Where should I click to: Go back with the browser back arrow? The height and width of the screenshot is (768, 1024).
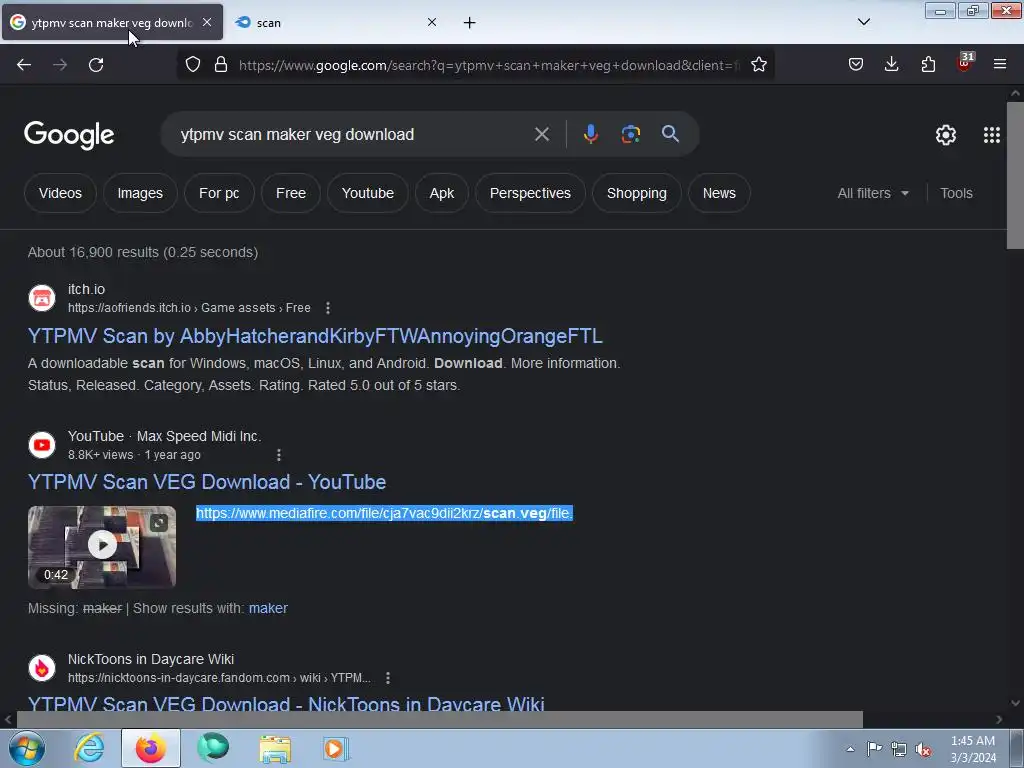[24, 65]
